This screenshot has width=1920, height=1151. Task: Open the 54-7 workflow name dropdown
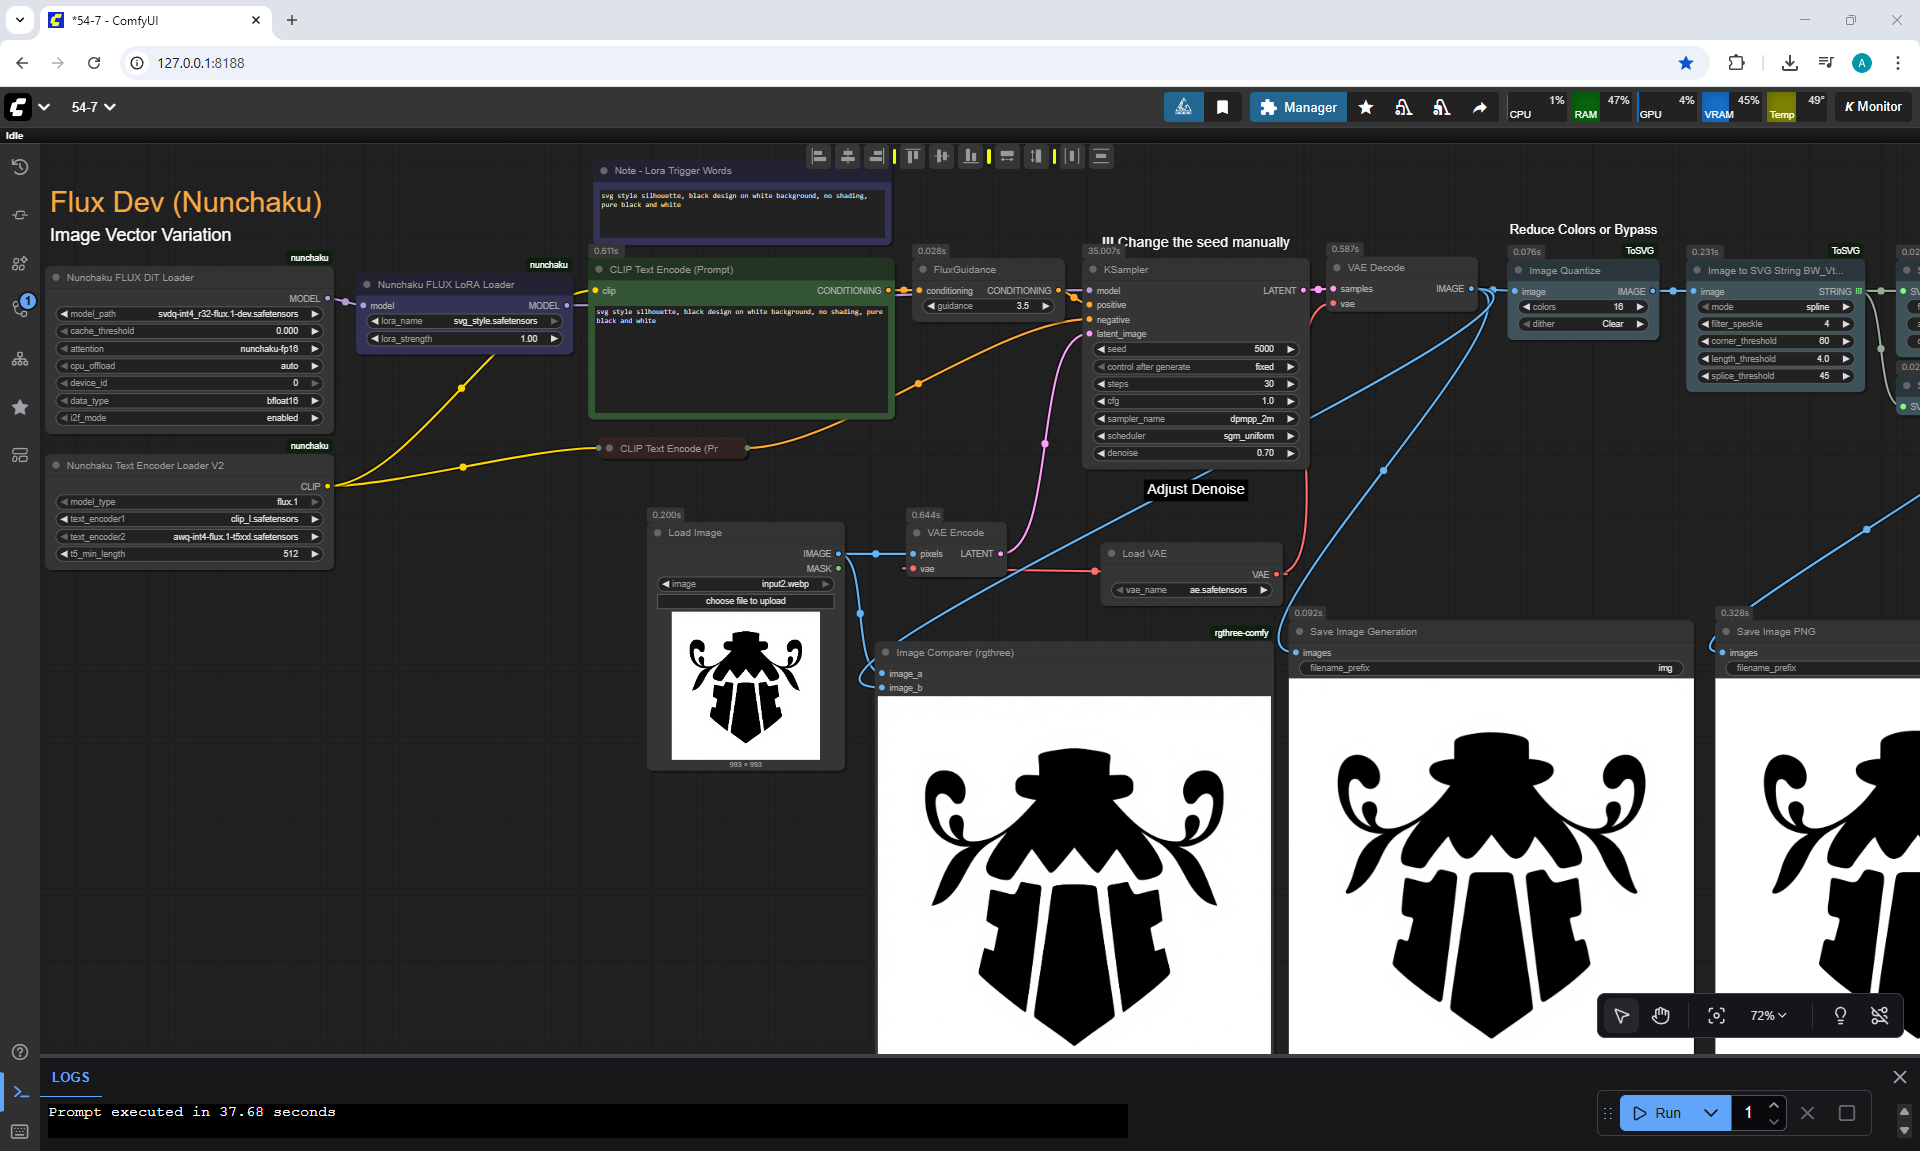coord(94,107)
